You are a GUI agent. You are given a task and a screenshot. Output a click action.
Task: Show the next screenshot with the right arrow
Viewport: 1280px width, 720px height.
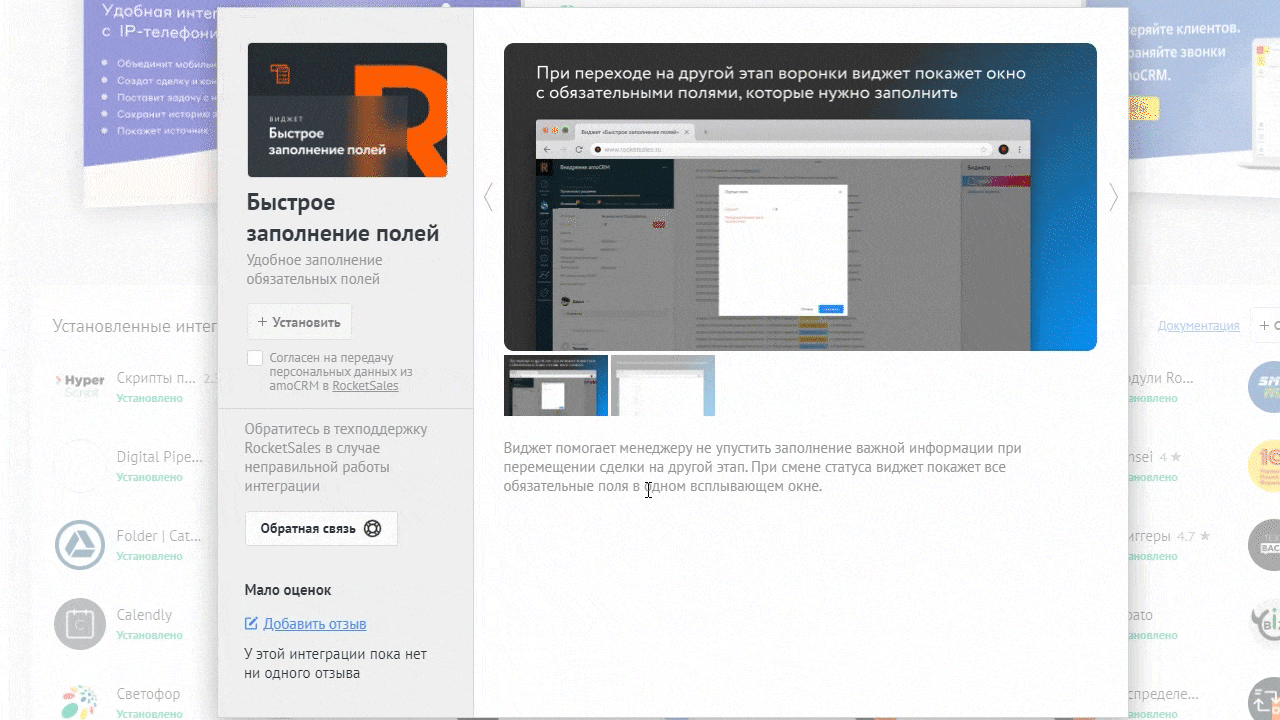click(x=1113, y=198)
